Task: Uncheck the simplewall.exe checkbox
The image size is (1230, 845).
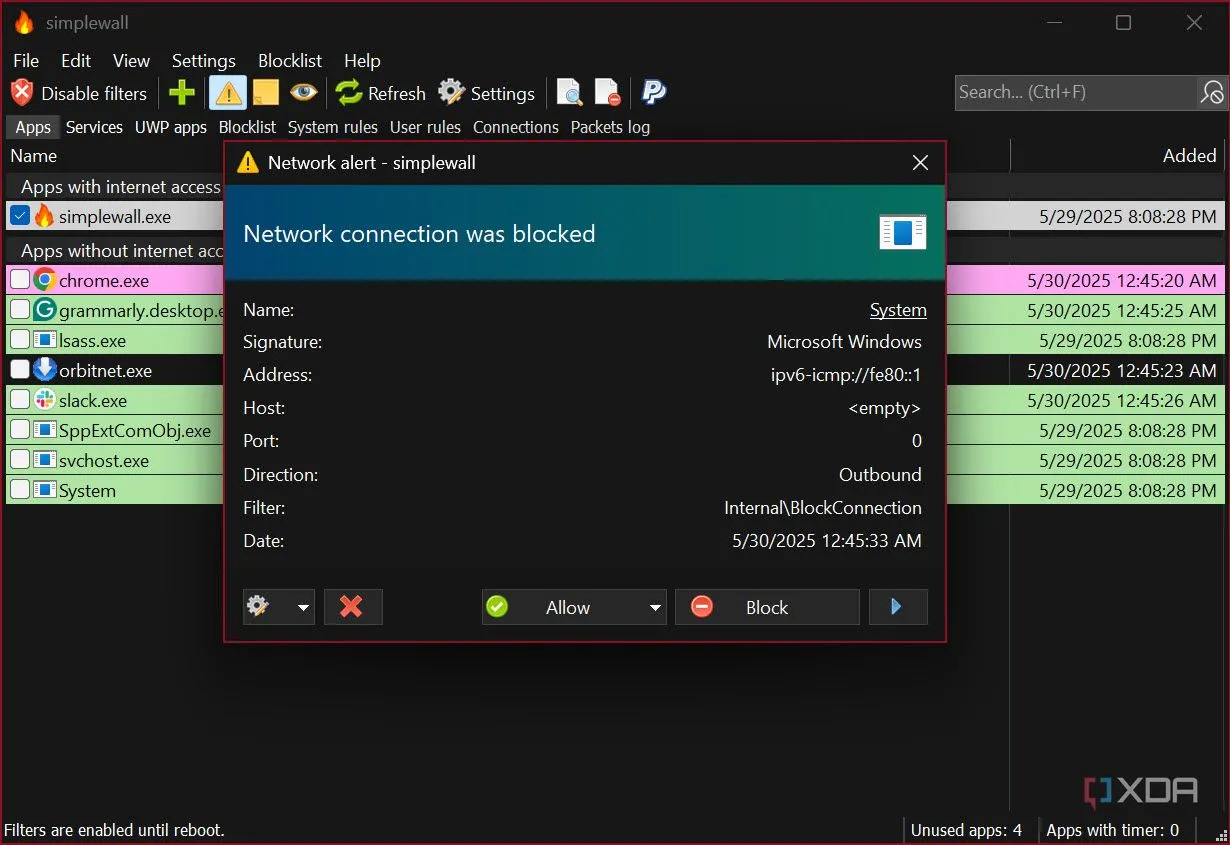Action: click(x=20, y=215)
